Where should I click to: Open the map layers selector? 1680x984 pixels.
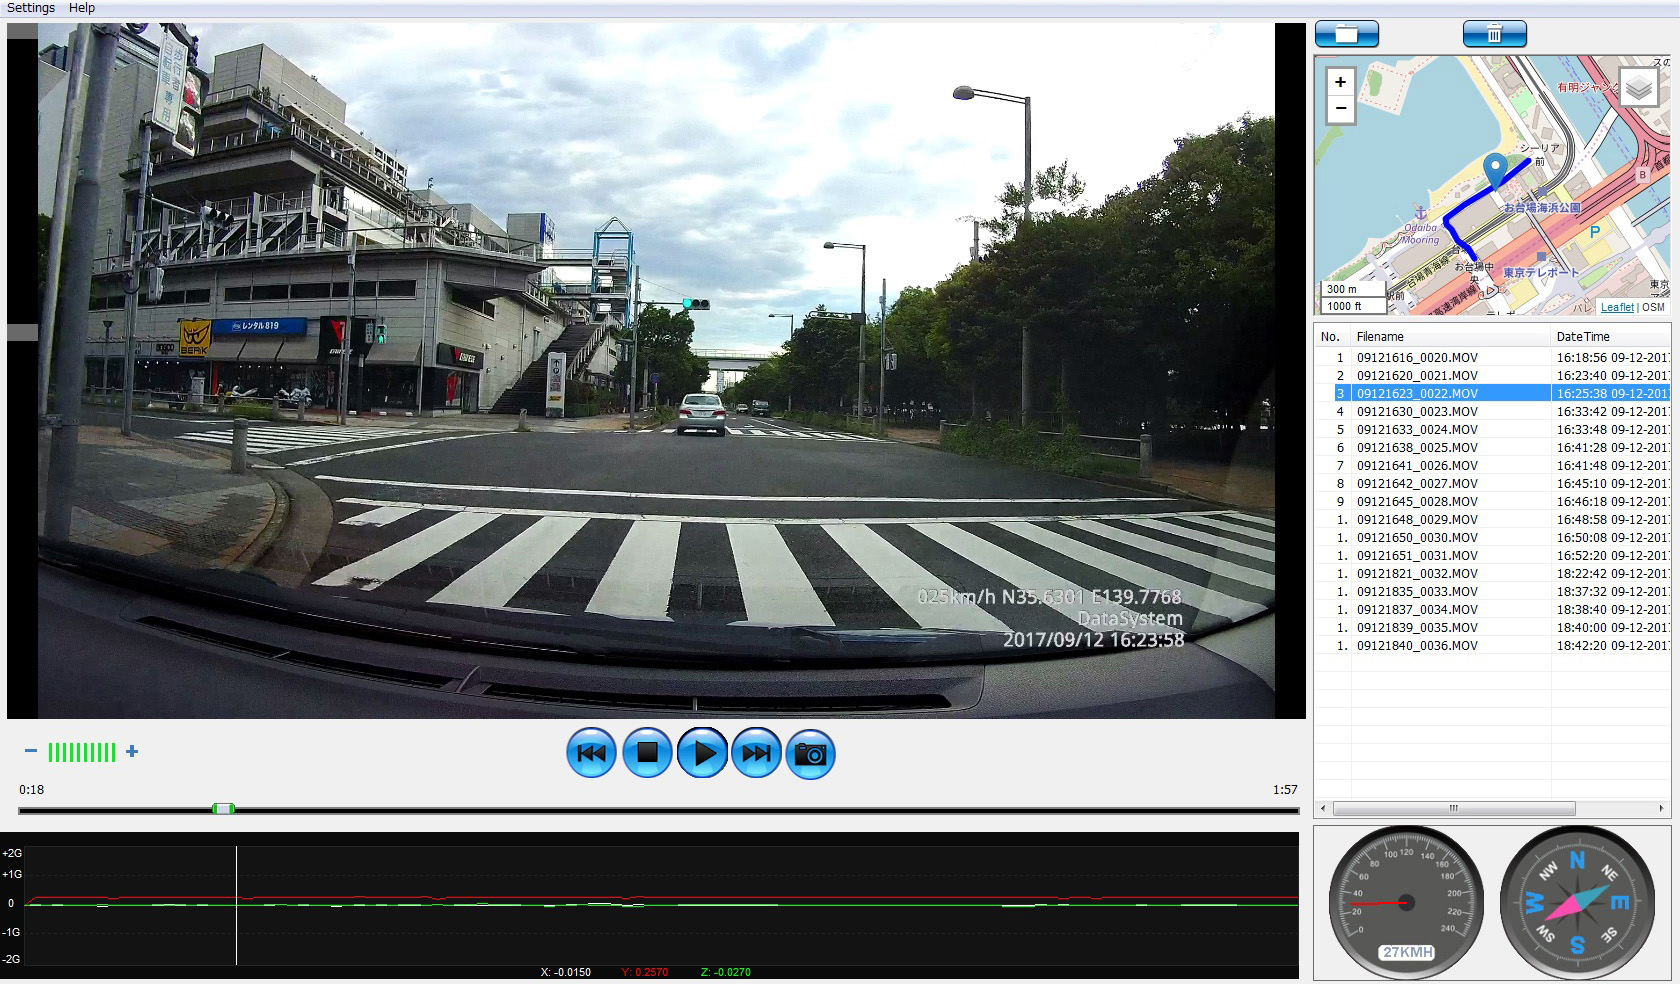(1638, 88)
